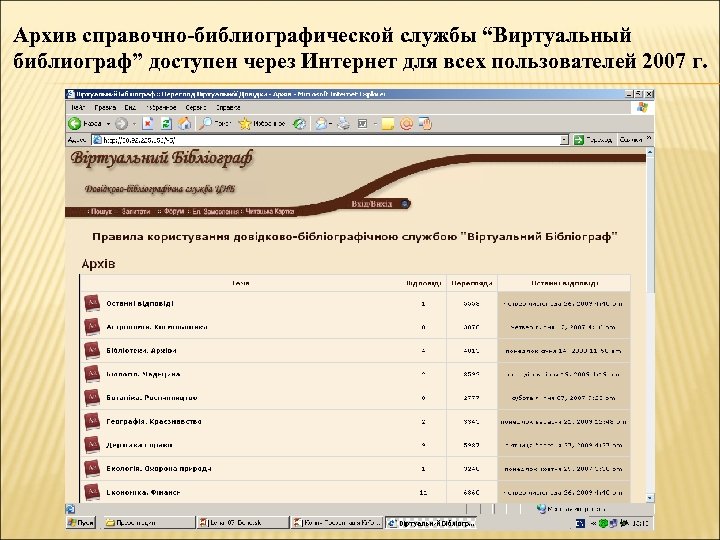720x540 pixels.
Task: Click the Вхід/Вихід login link
Action: tap(371, 204)
